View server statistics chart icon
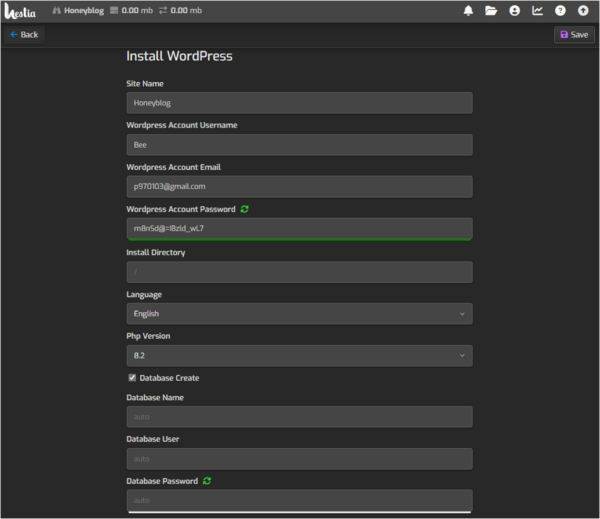Image resolution: width=600 pixels, height=519 pixels. [x=537, y=11]
